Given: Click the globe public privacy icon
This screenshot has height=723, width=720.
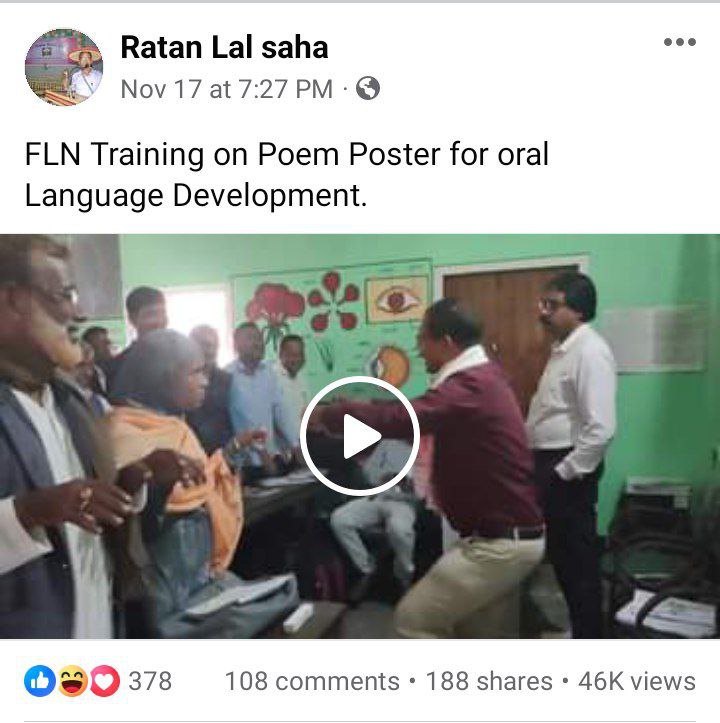Looking at the screenshot, I should pyautogui.click(x=368, y=88).
